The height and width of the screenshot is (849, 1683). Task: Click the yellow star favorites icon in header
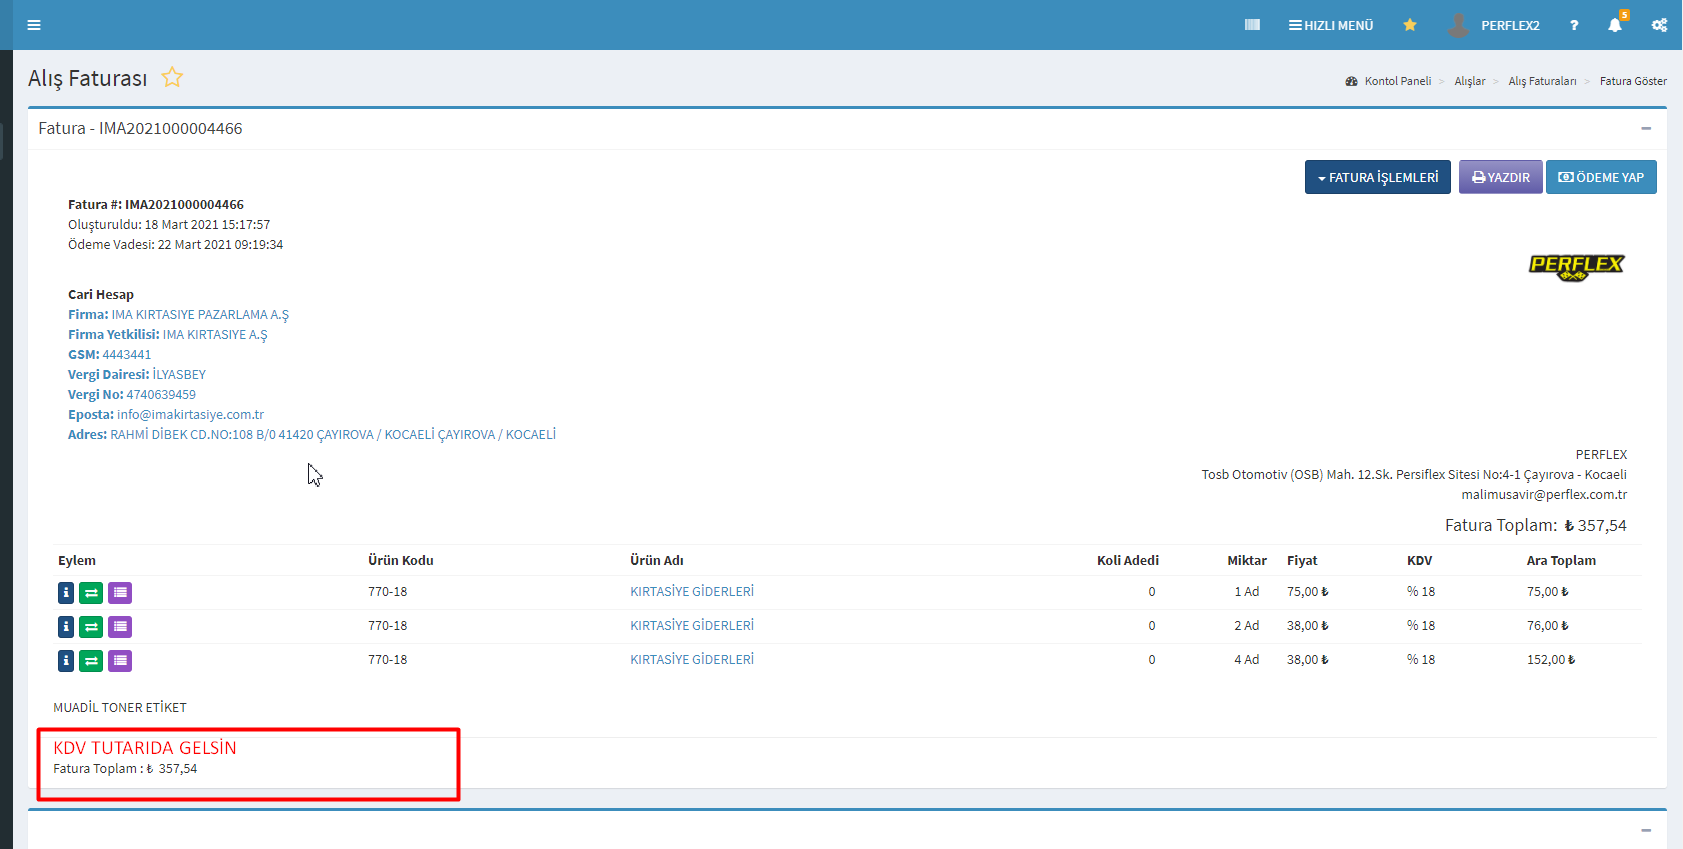point(1410,25)
